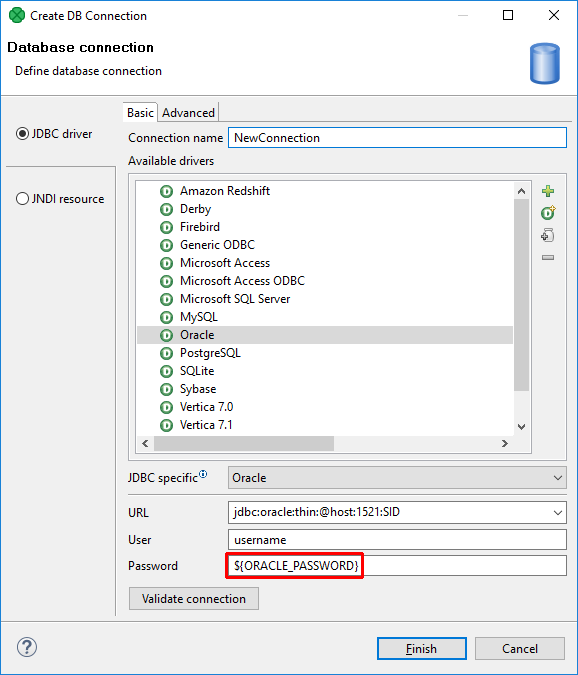Screen dimensions: 578x675
Task: Select MySQL in drivers list
Action: pos(199,317)
